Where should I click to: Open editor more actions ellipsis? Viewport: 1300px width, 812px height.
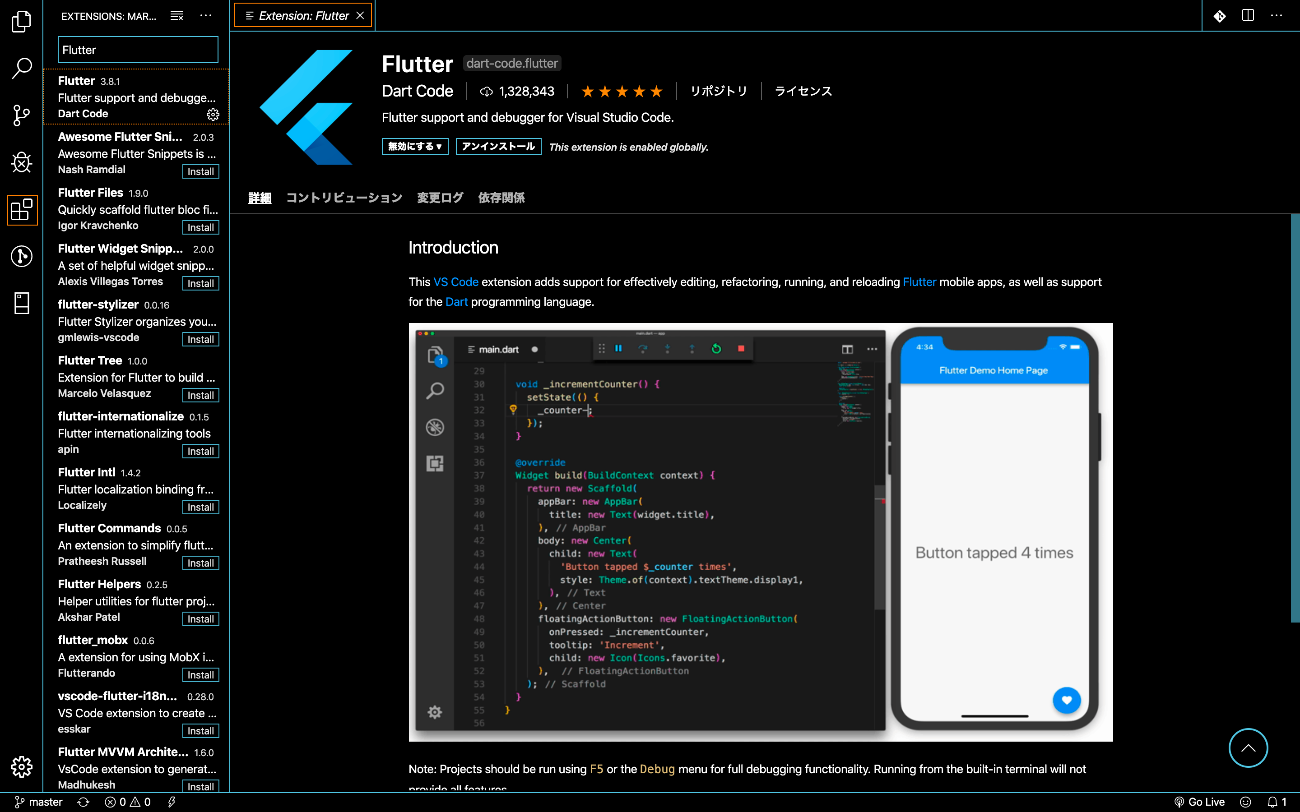click(1276, 15)
